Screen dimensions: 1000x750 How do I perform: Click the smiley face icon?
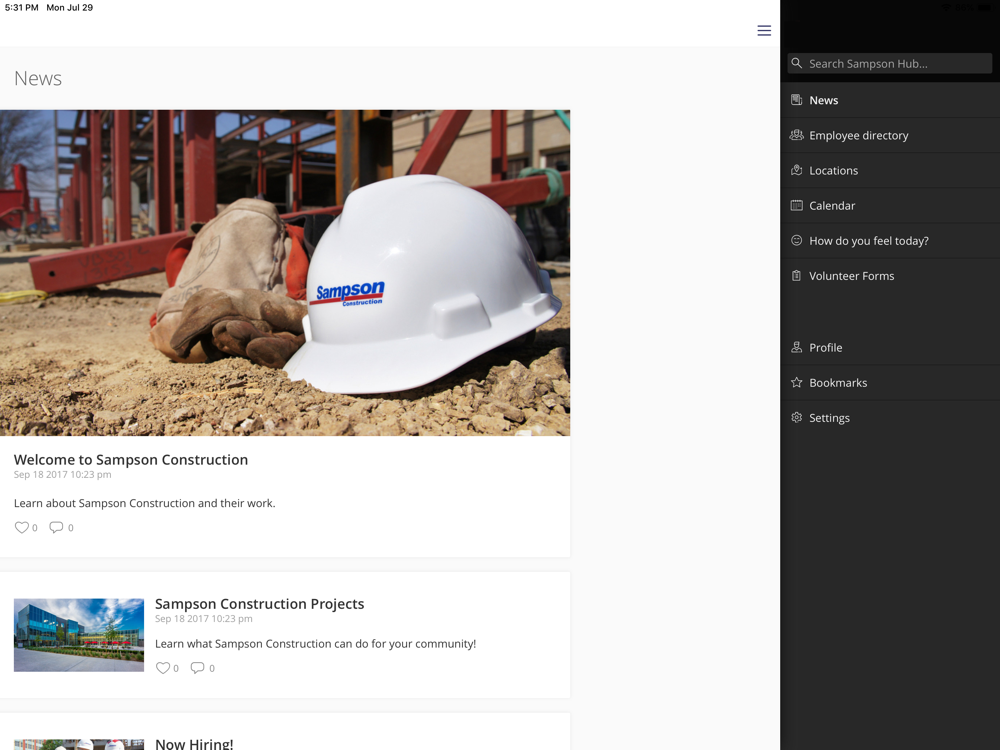pyautogui.click(x=797, y=240)
